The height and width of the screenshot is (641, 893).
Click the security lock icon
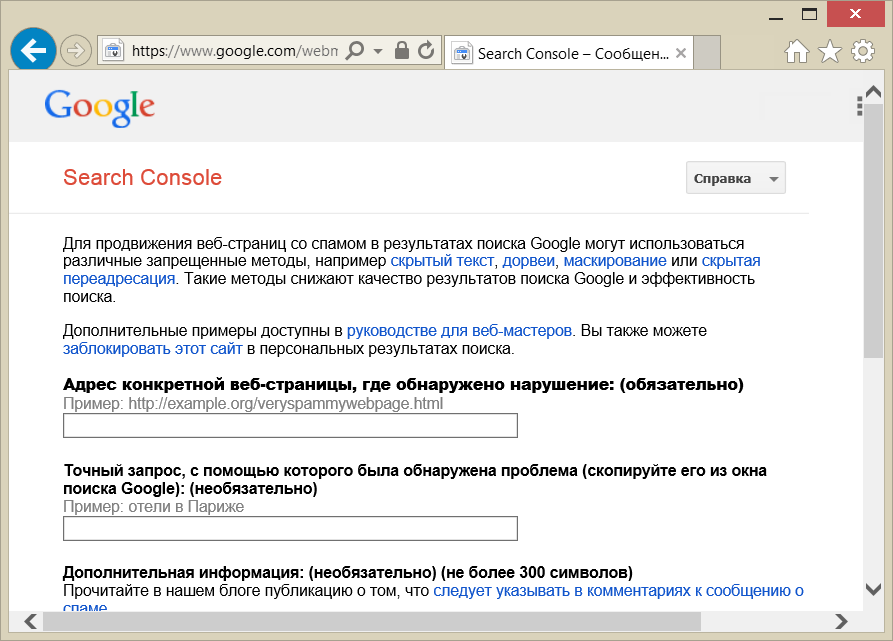tap(402, 50)
